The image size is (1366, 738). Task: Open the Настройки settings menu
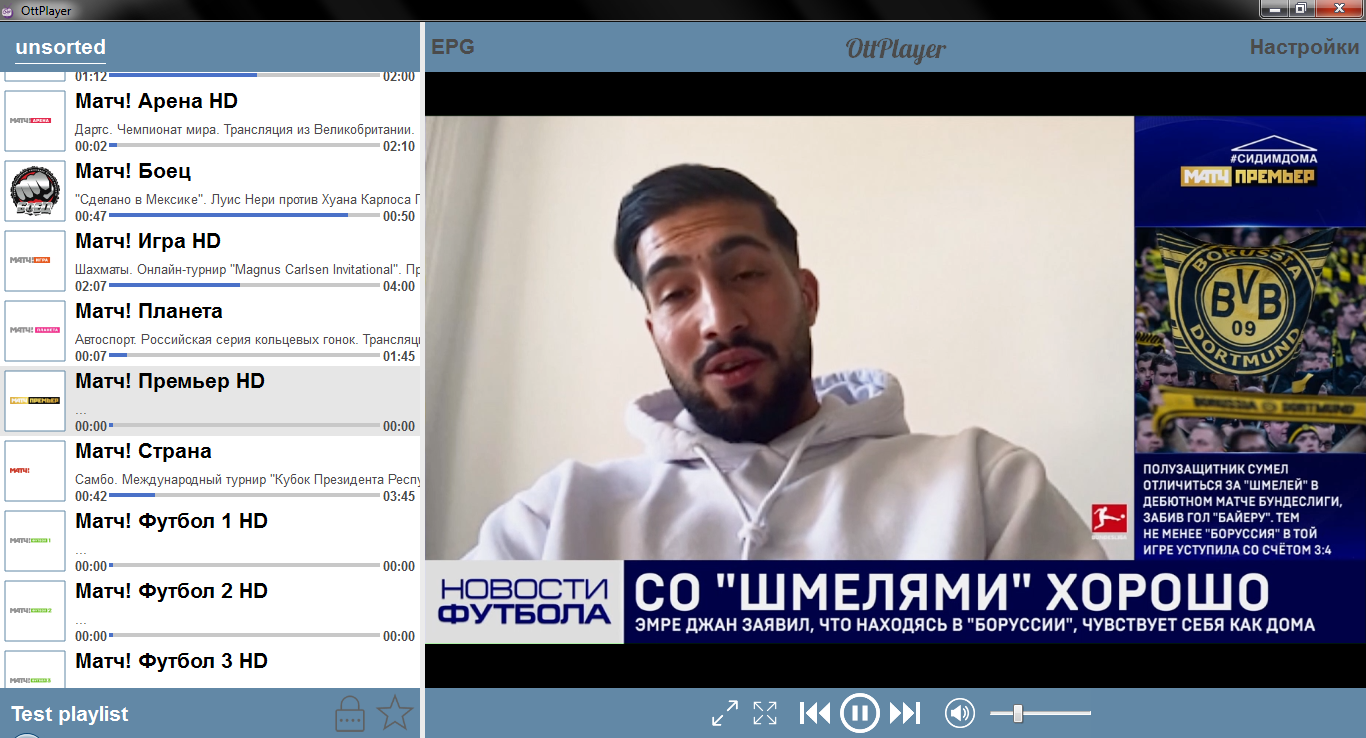tap(1304, 47)
